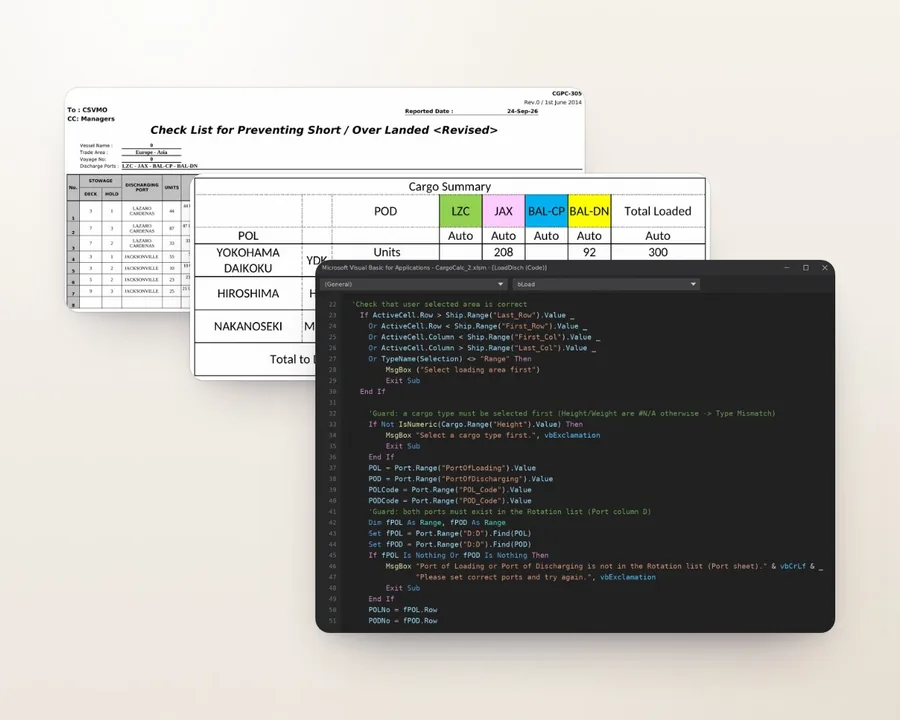Click the 92 units value under BAL-DN
Image resolution: width=900 pixels, height=720 pixels.
point(589,252)
